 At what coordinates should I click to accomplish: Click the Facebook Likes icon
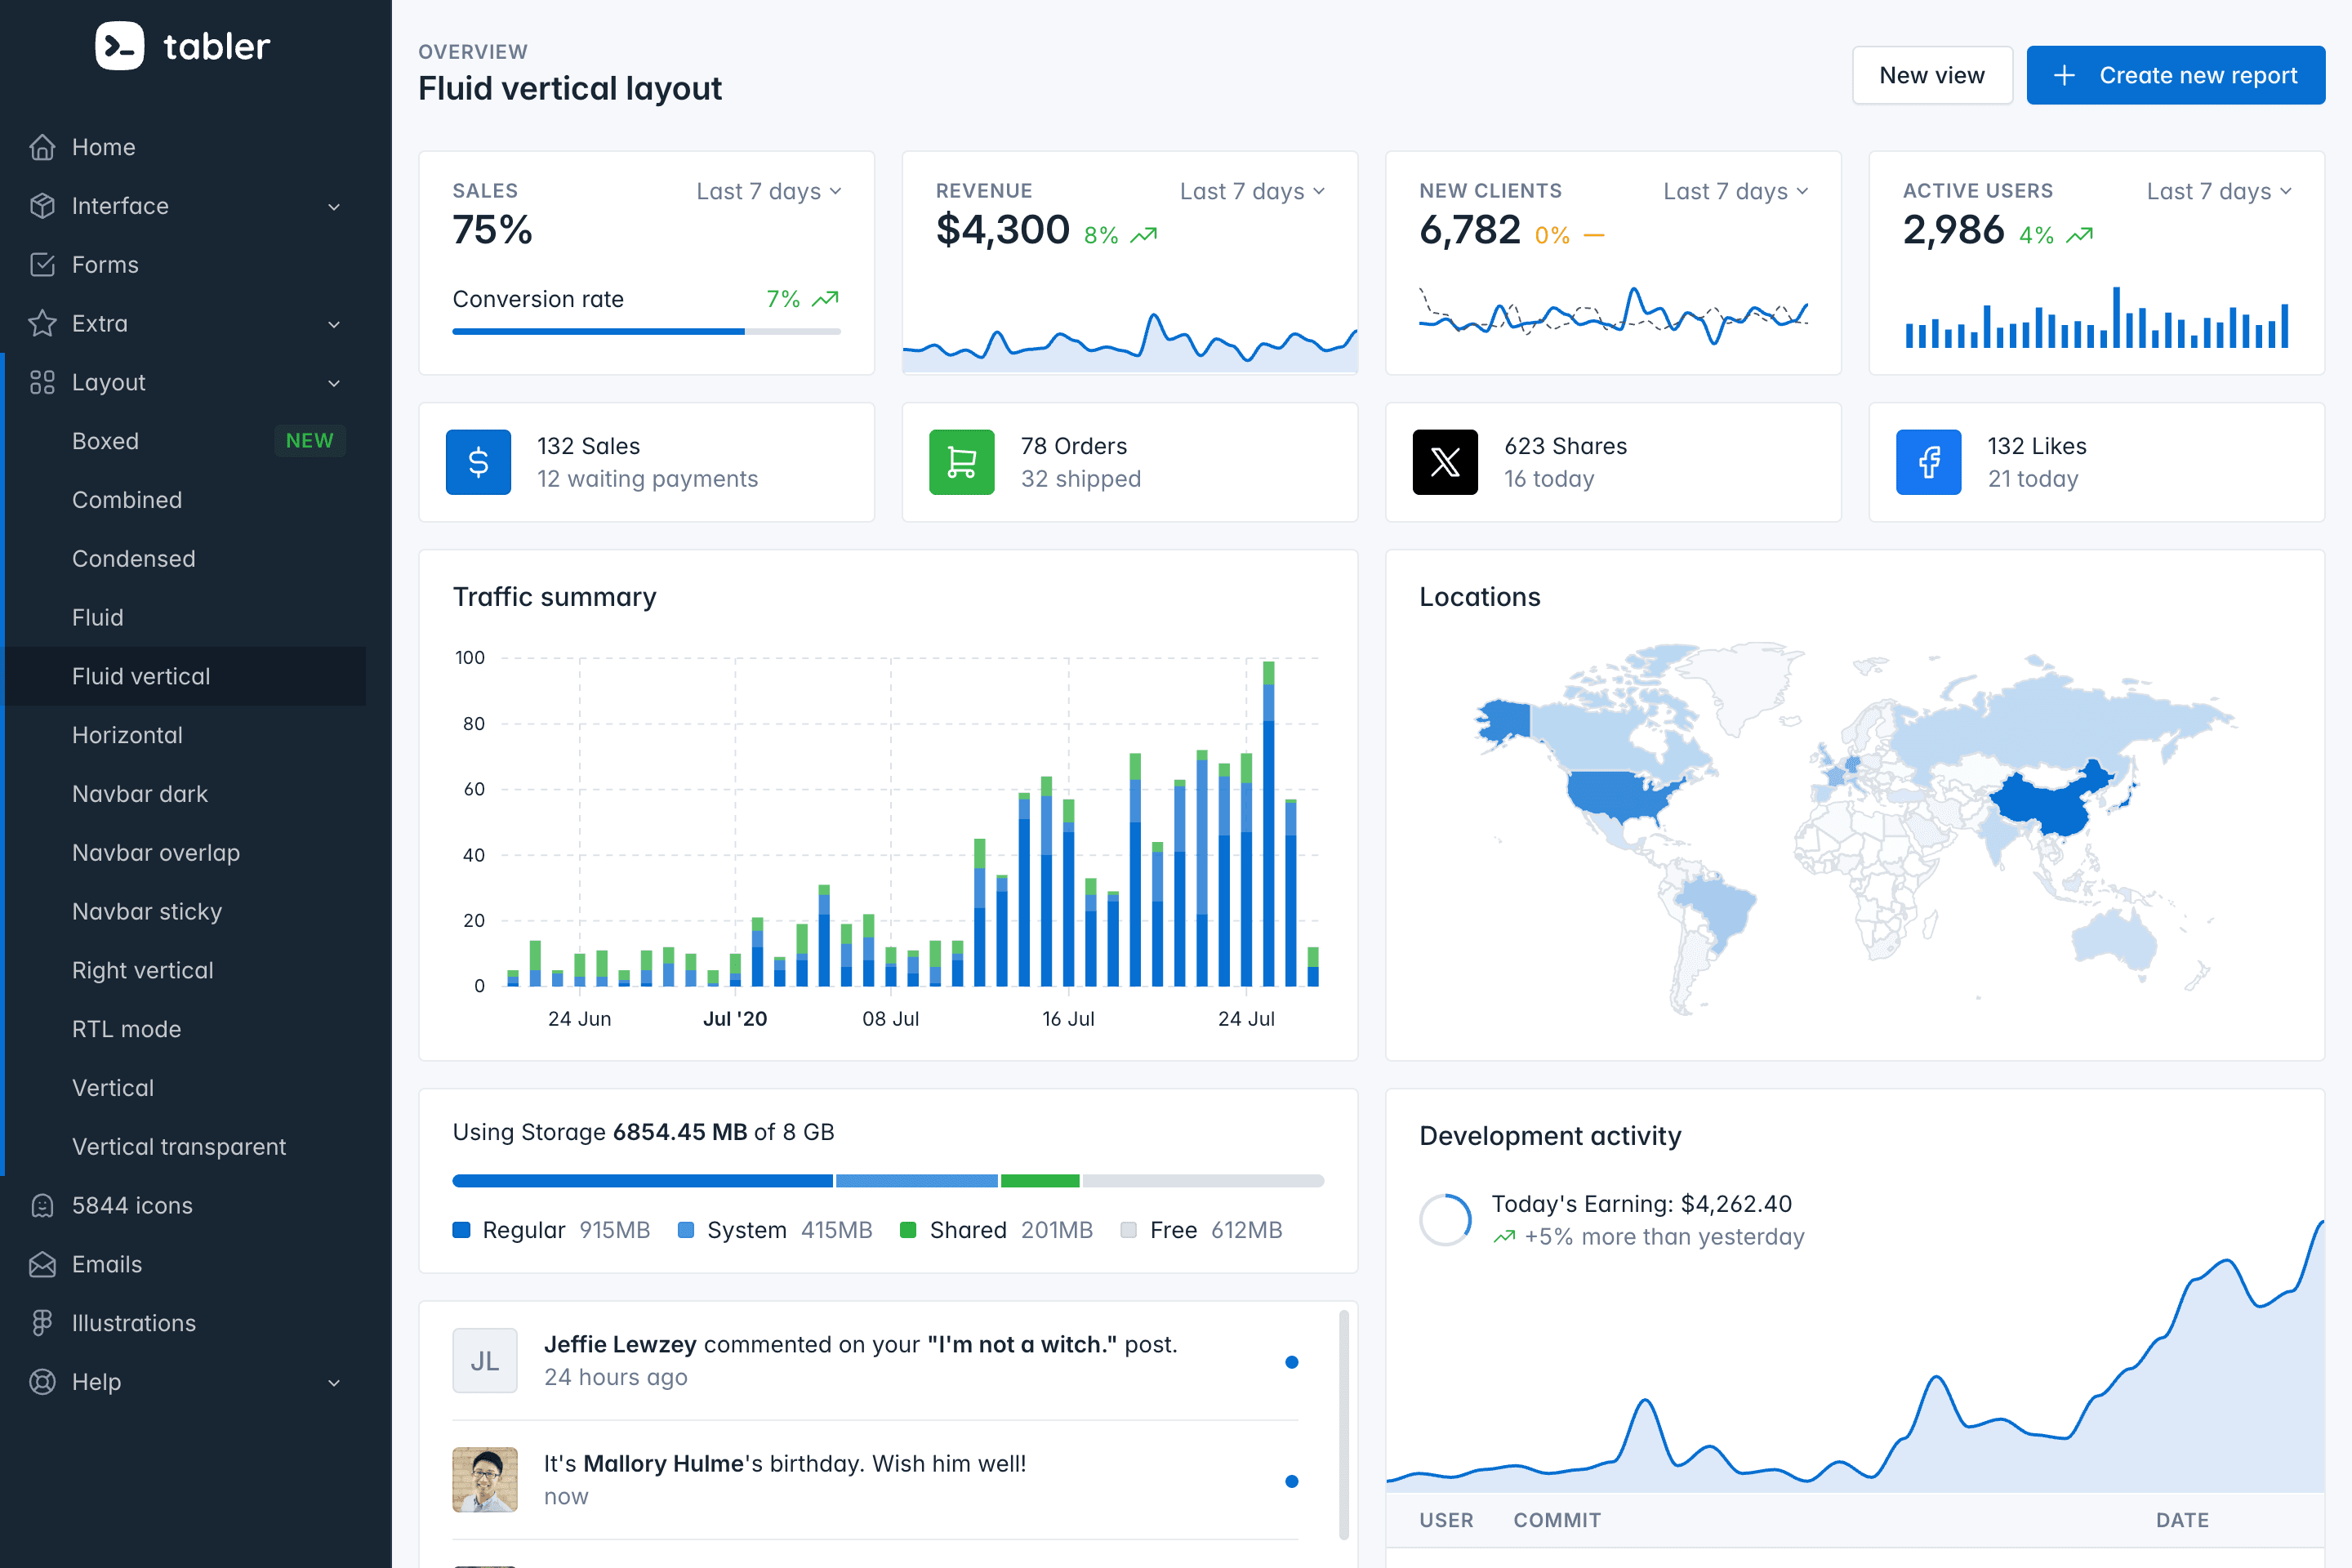tap(1928, 462)
